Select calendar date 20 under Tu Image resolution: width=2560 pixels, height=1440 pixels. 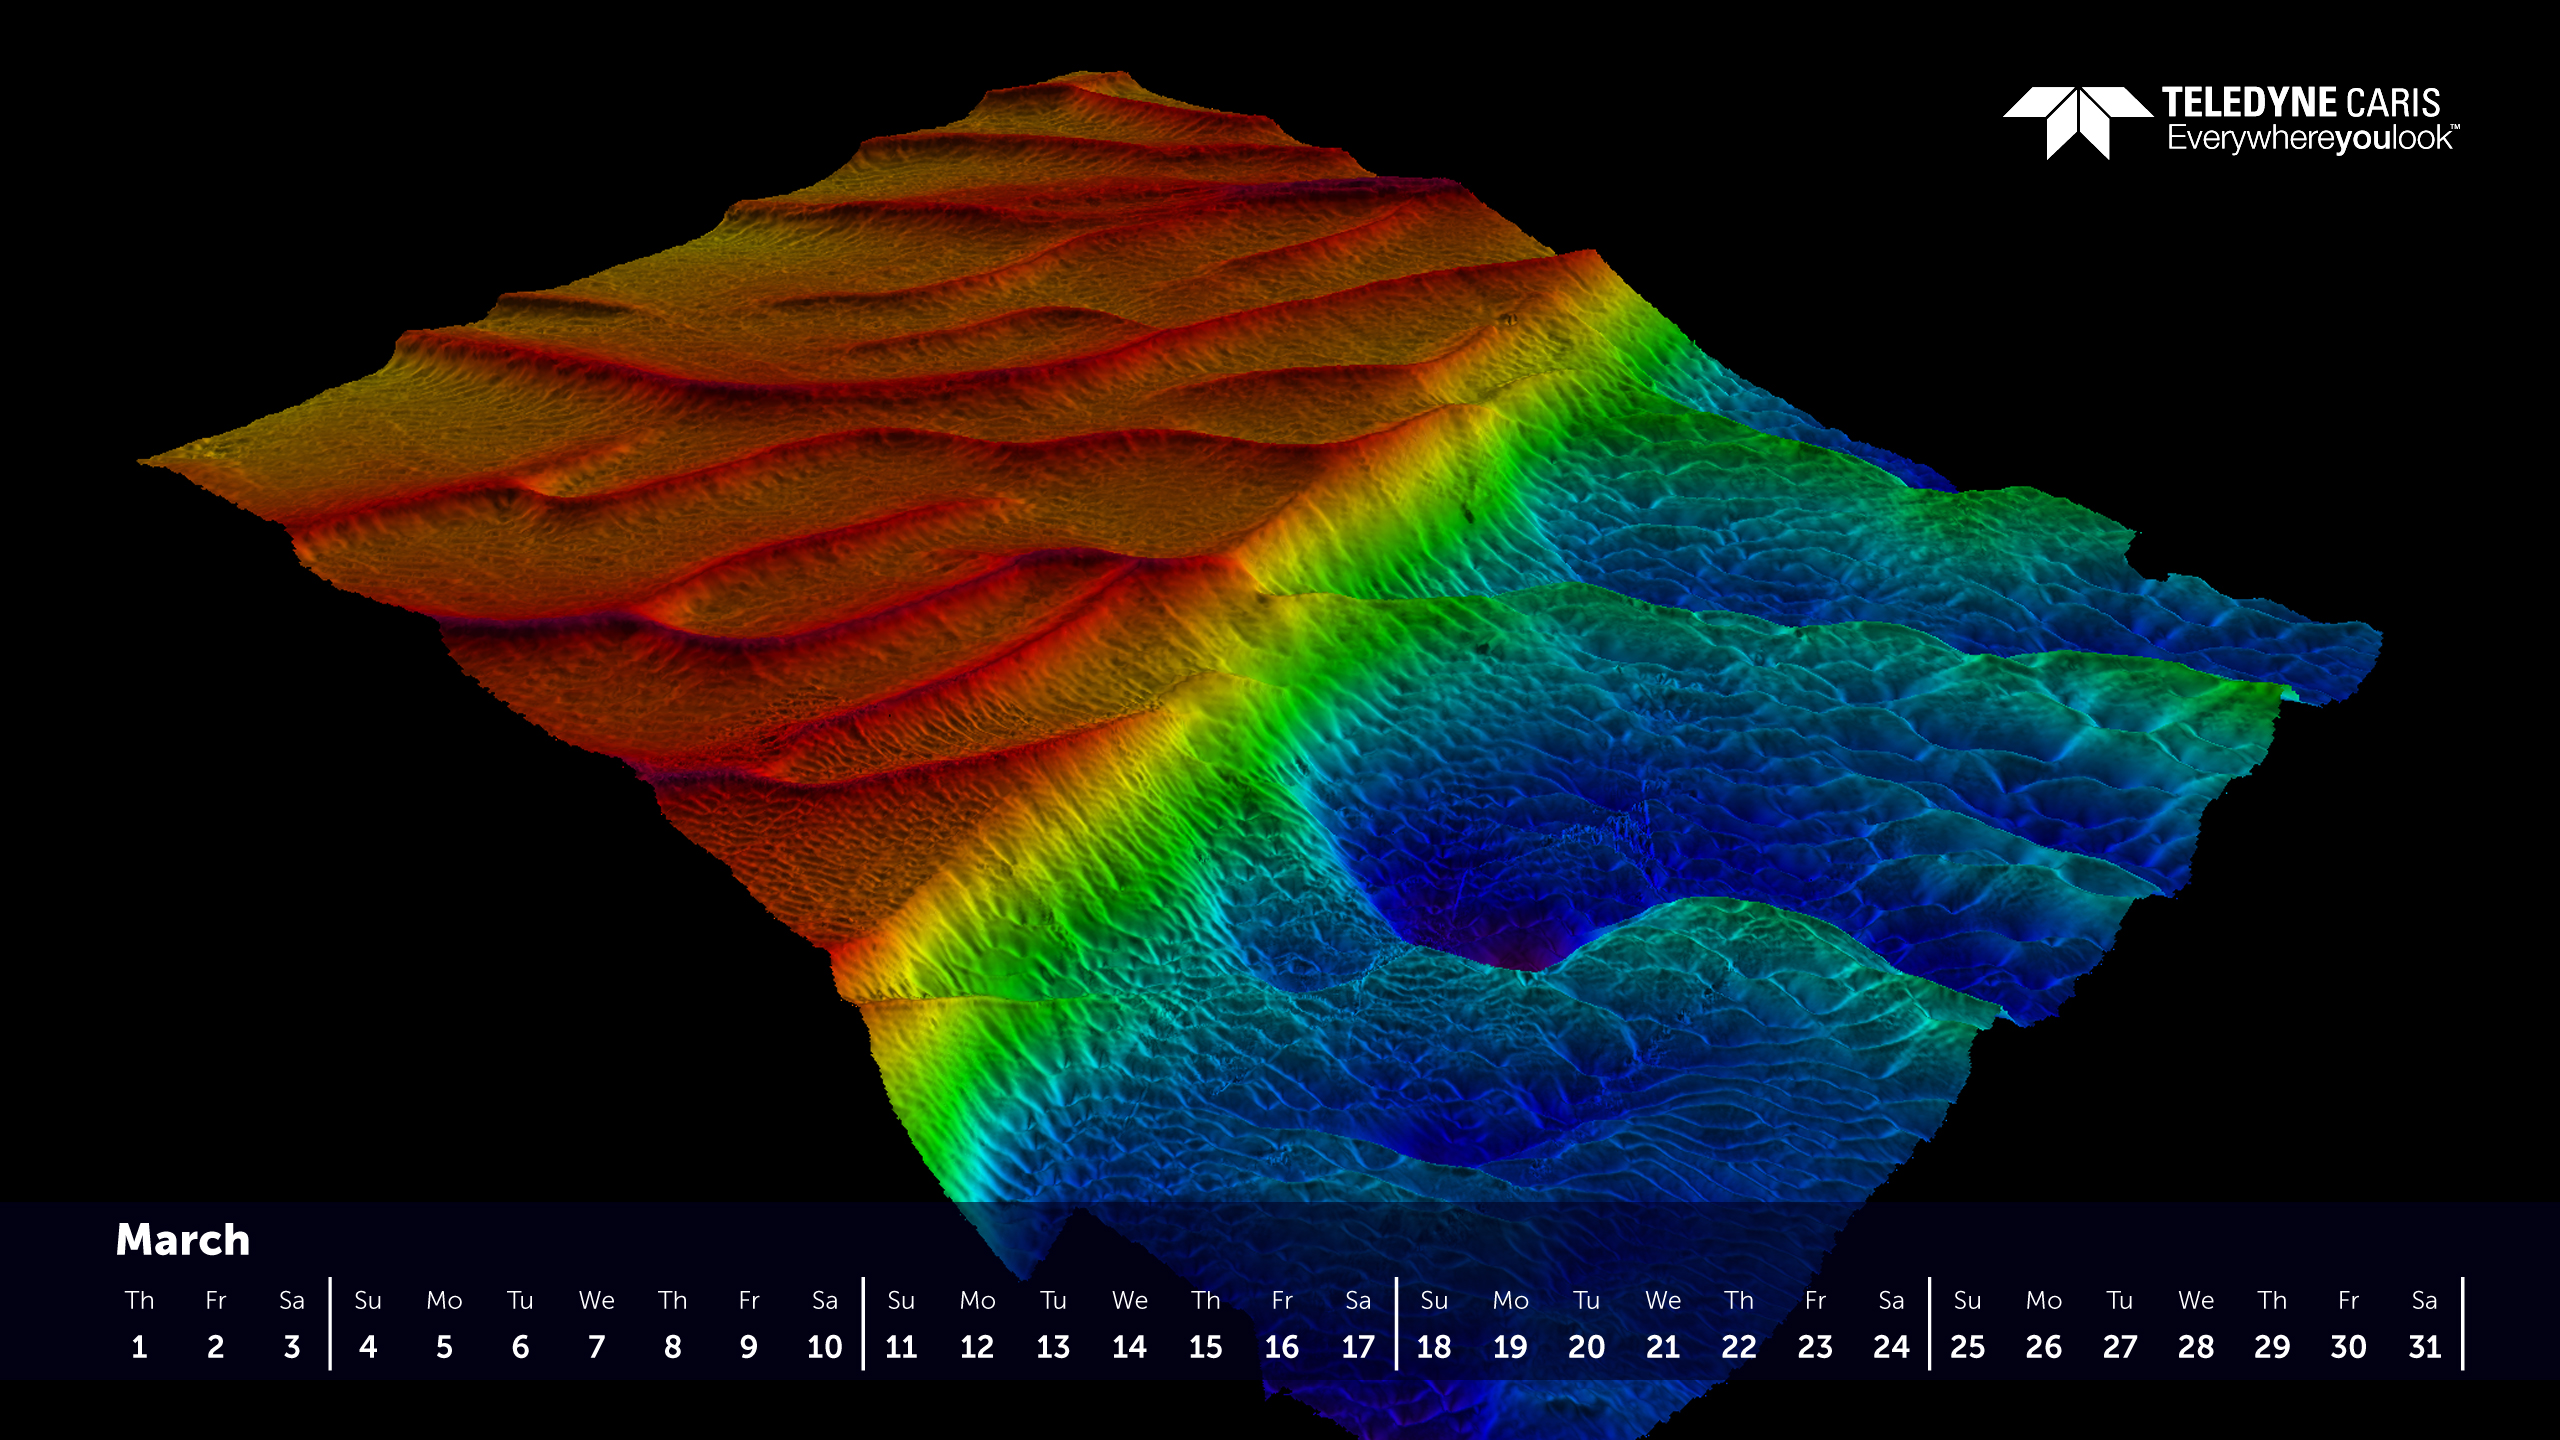point(1586,1347)
